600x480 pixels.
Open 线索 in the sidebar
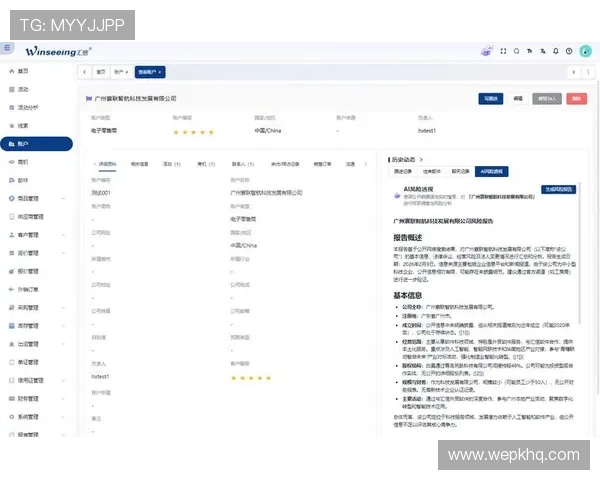tap(23, 126)
